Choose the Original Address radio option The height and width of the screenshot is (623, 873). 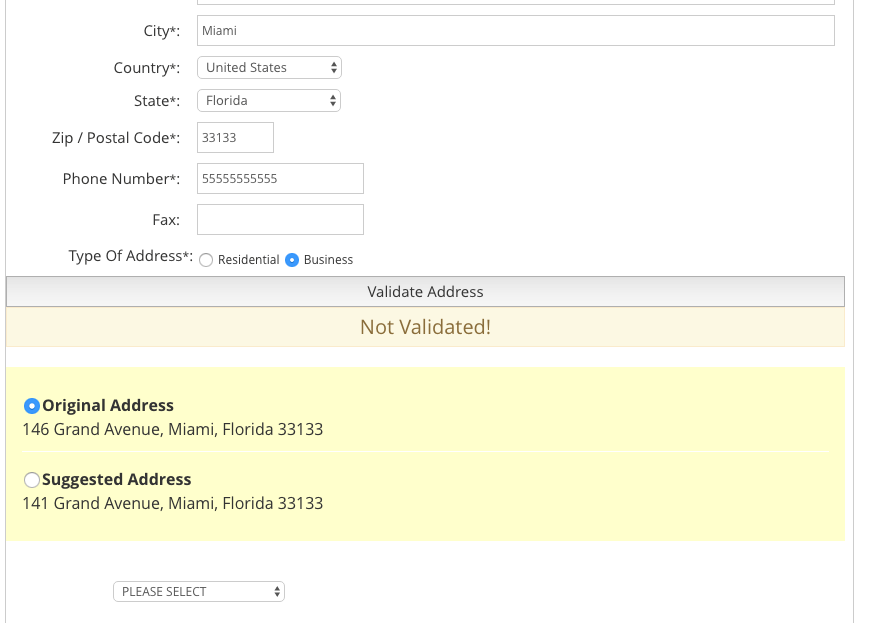[x=32, y=406]
